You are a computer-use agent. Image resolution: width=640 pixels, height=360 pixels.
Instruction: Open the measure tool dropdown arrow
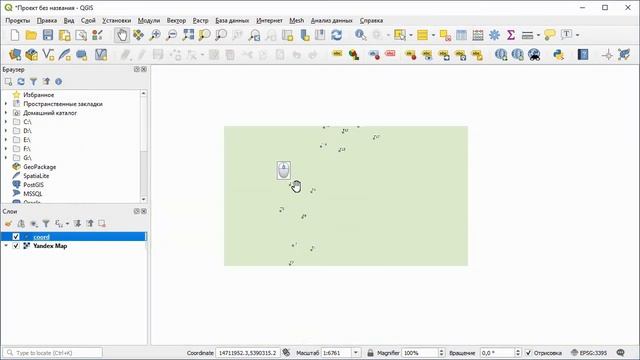(x=538, y=35)
